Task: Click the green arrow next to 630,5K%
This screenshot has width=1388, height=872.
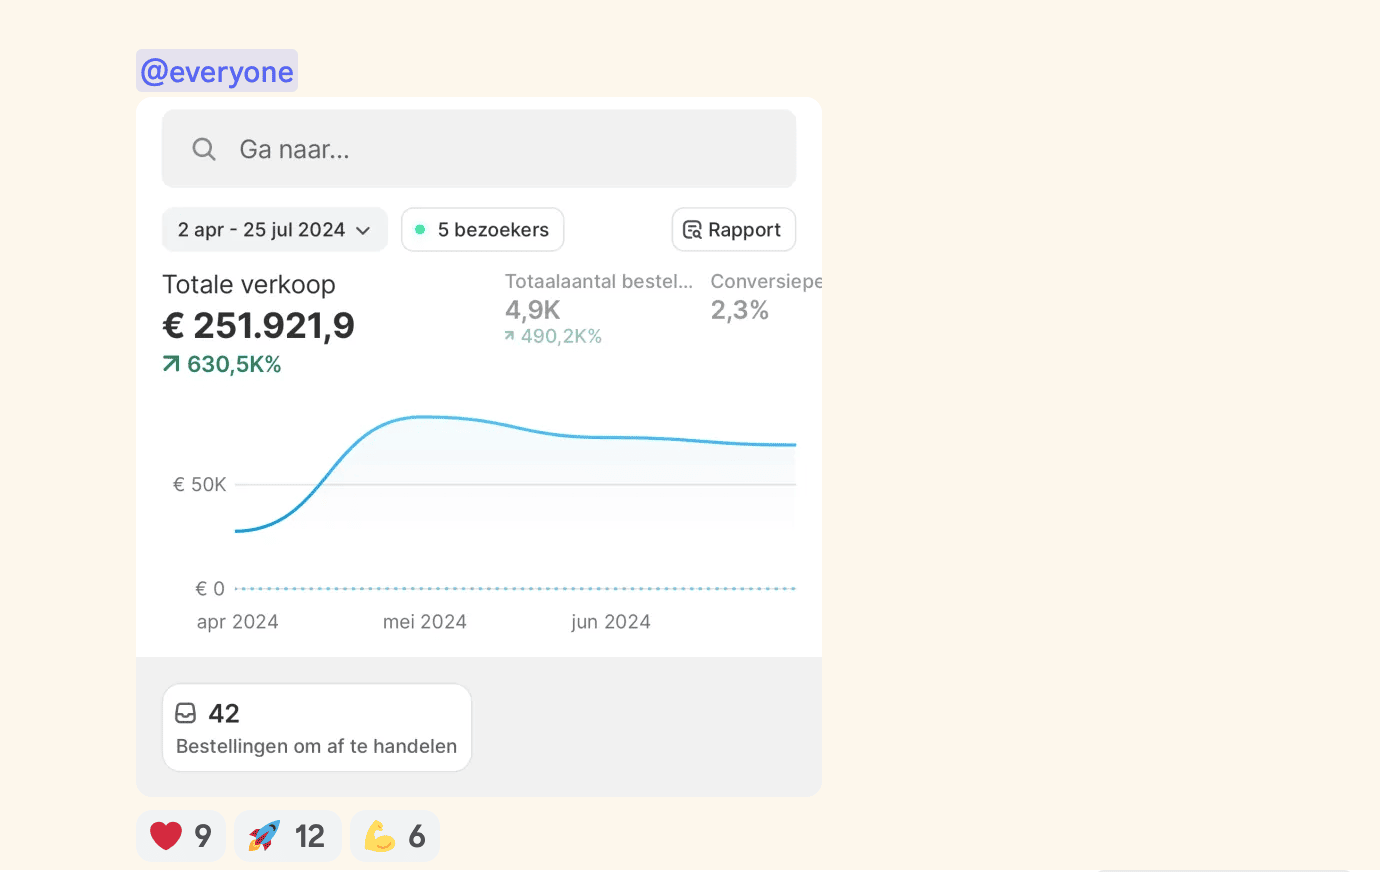Action: 172,364
